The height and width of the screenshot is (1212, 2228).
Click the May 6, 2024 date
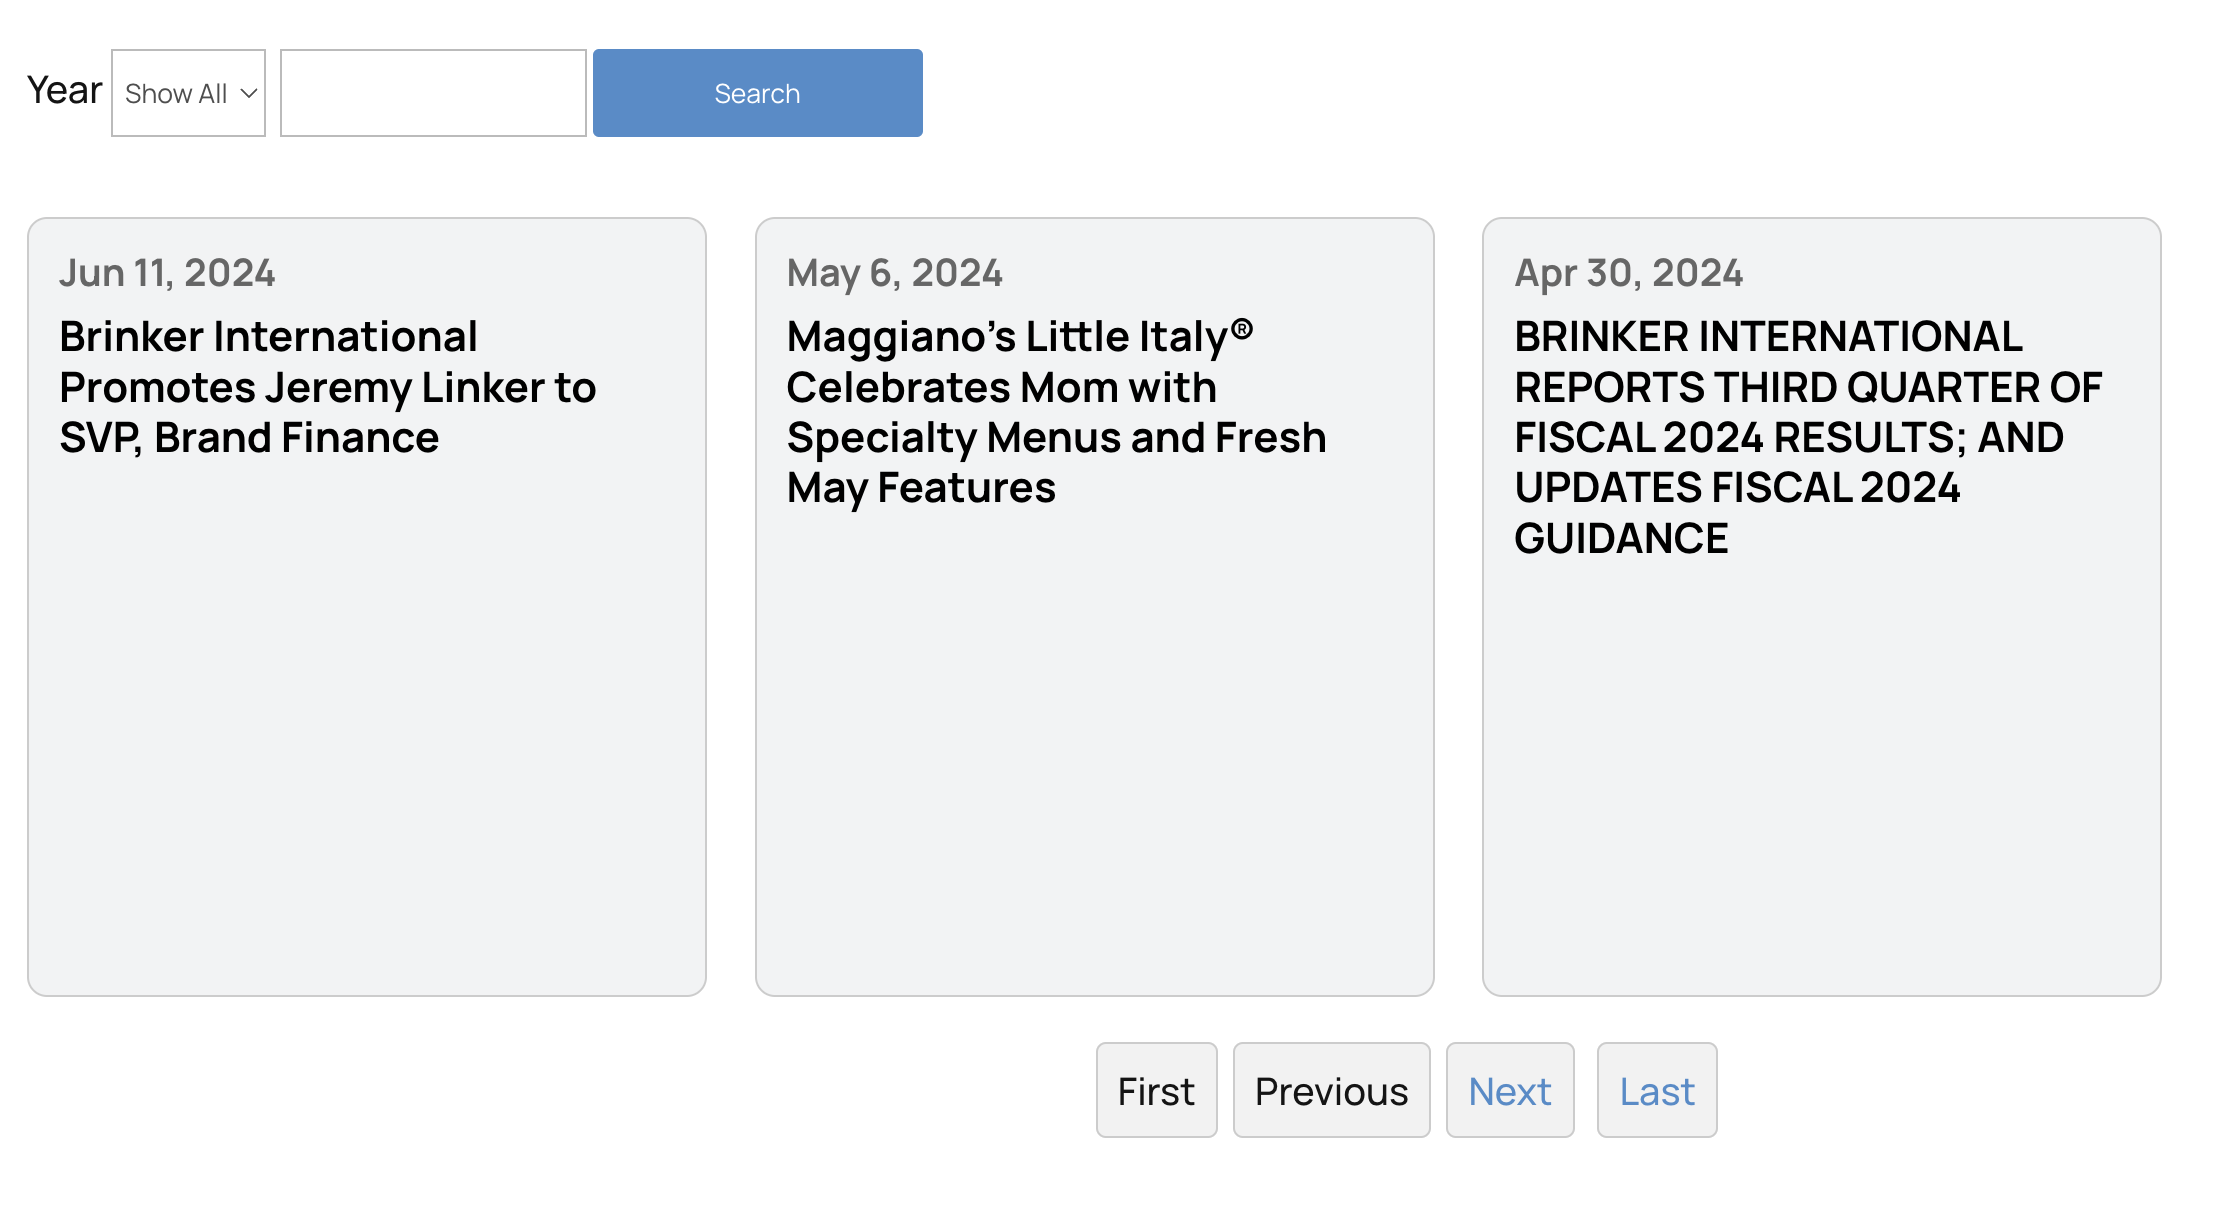pos(894,273)
